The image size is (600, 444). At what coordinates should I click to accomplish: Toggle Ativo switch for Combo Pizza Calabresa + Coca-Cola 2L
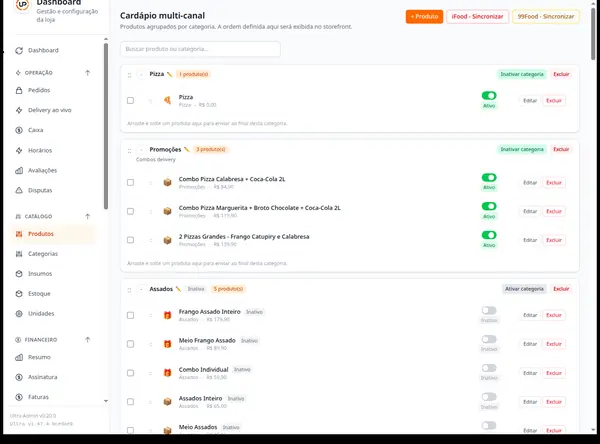click(x=489, y=177)
